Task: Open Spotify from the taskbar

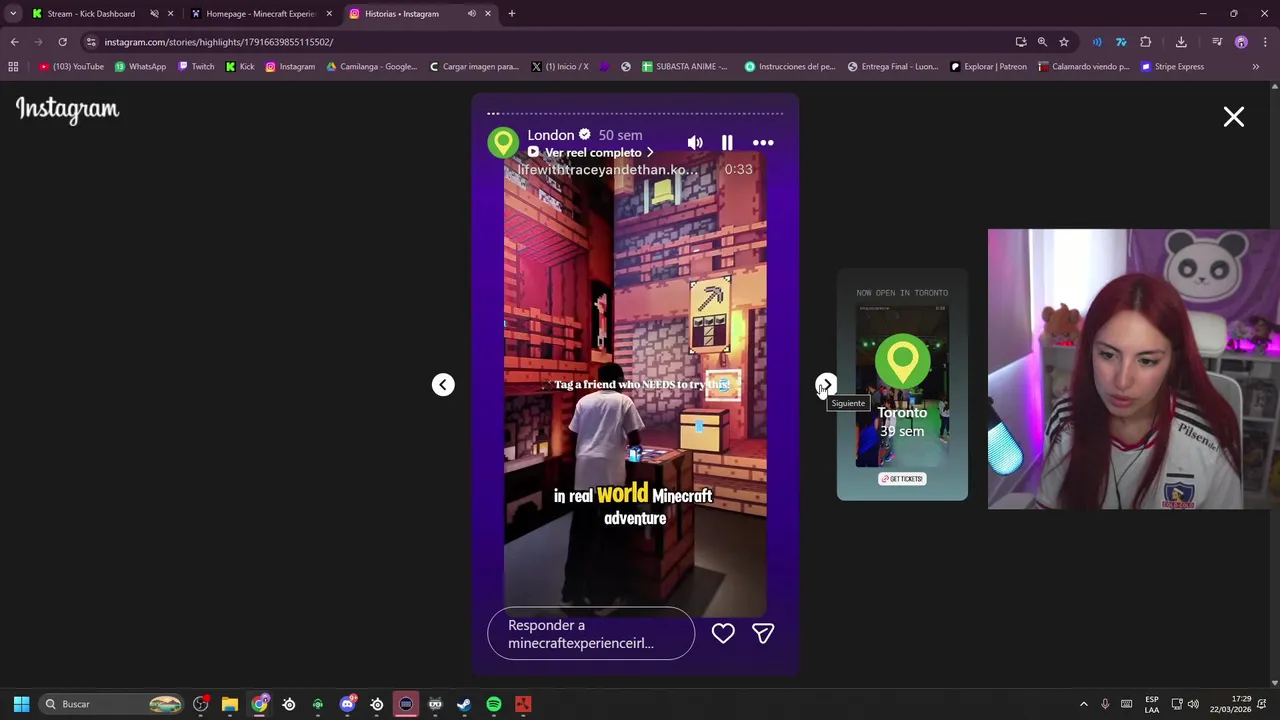Action: click(494, 704)
